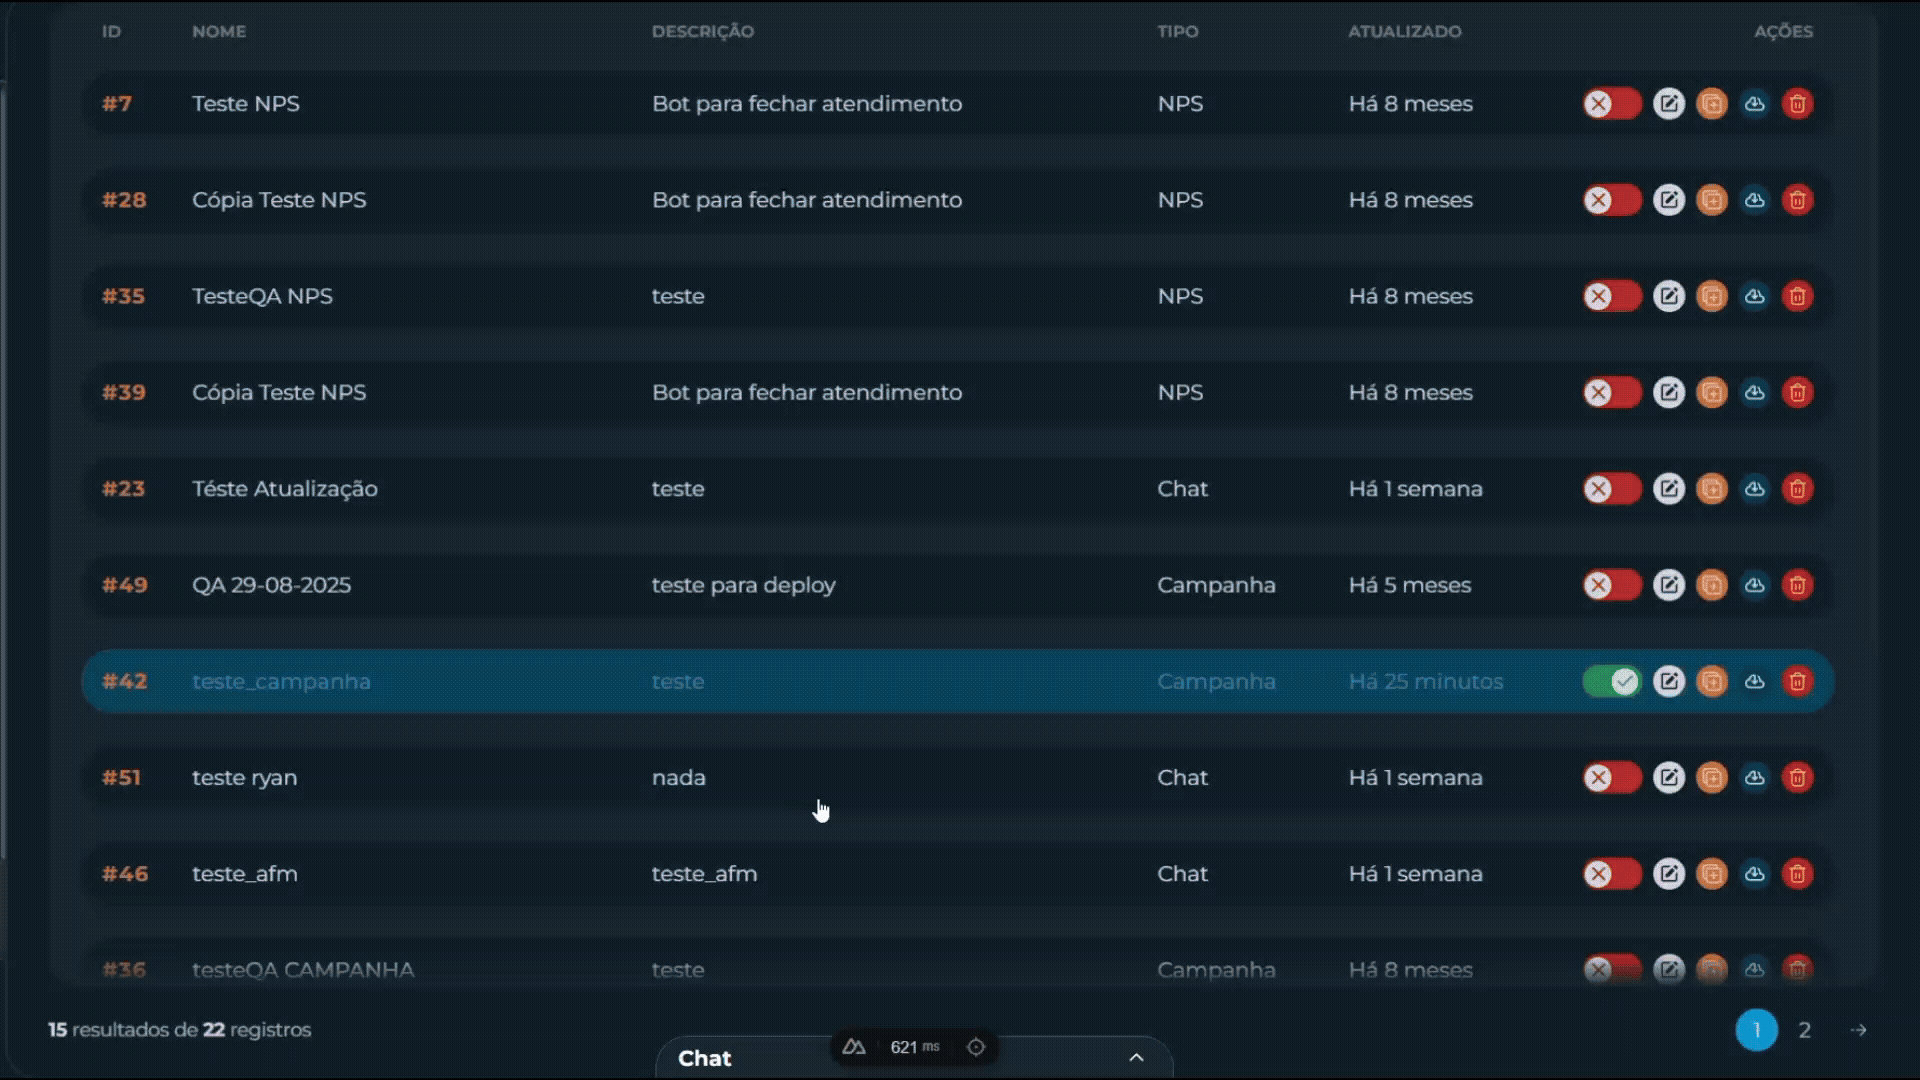This screenshot has width=1920, height=1080.
Task: Download the teste_campanha bot
Action: 1755,681
